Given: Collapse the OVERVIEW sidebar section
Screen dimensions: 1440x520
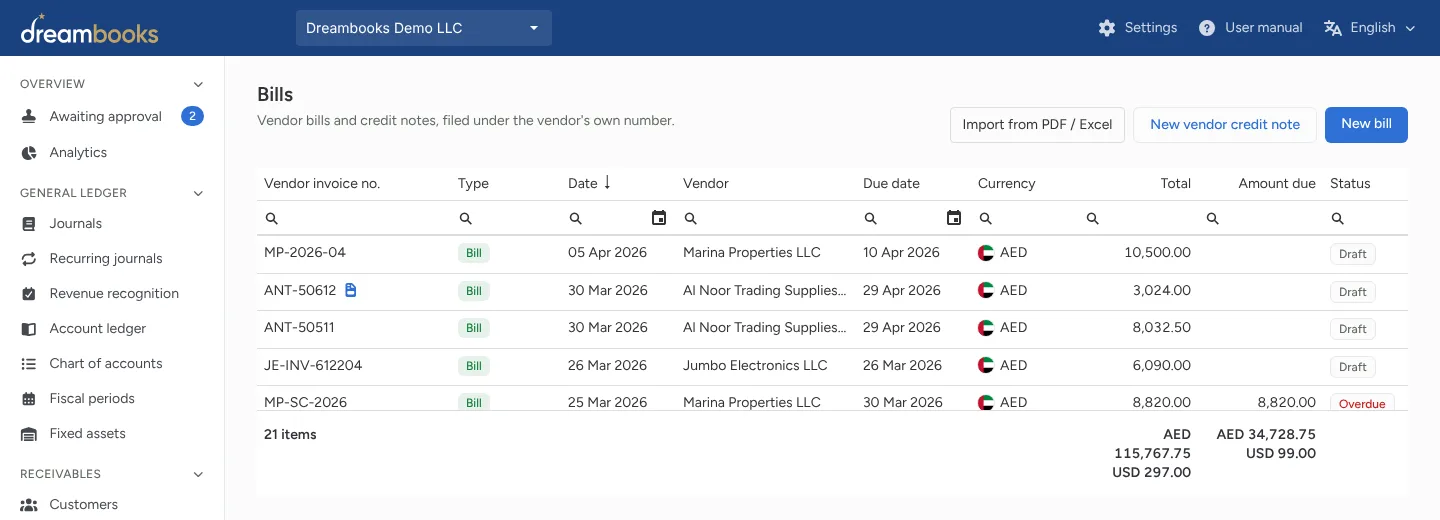Looking at the screenshot, I should pos(198,84).
